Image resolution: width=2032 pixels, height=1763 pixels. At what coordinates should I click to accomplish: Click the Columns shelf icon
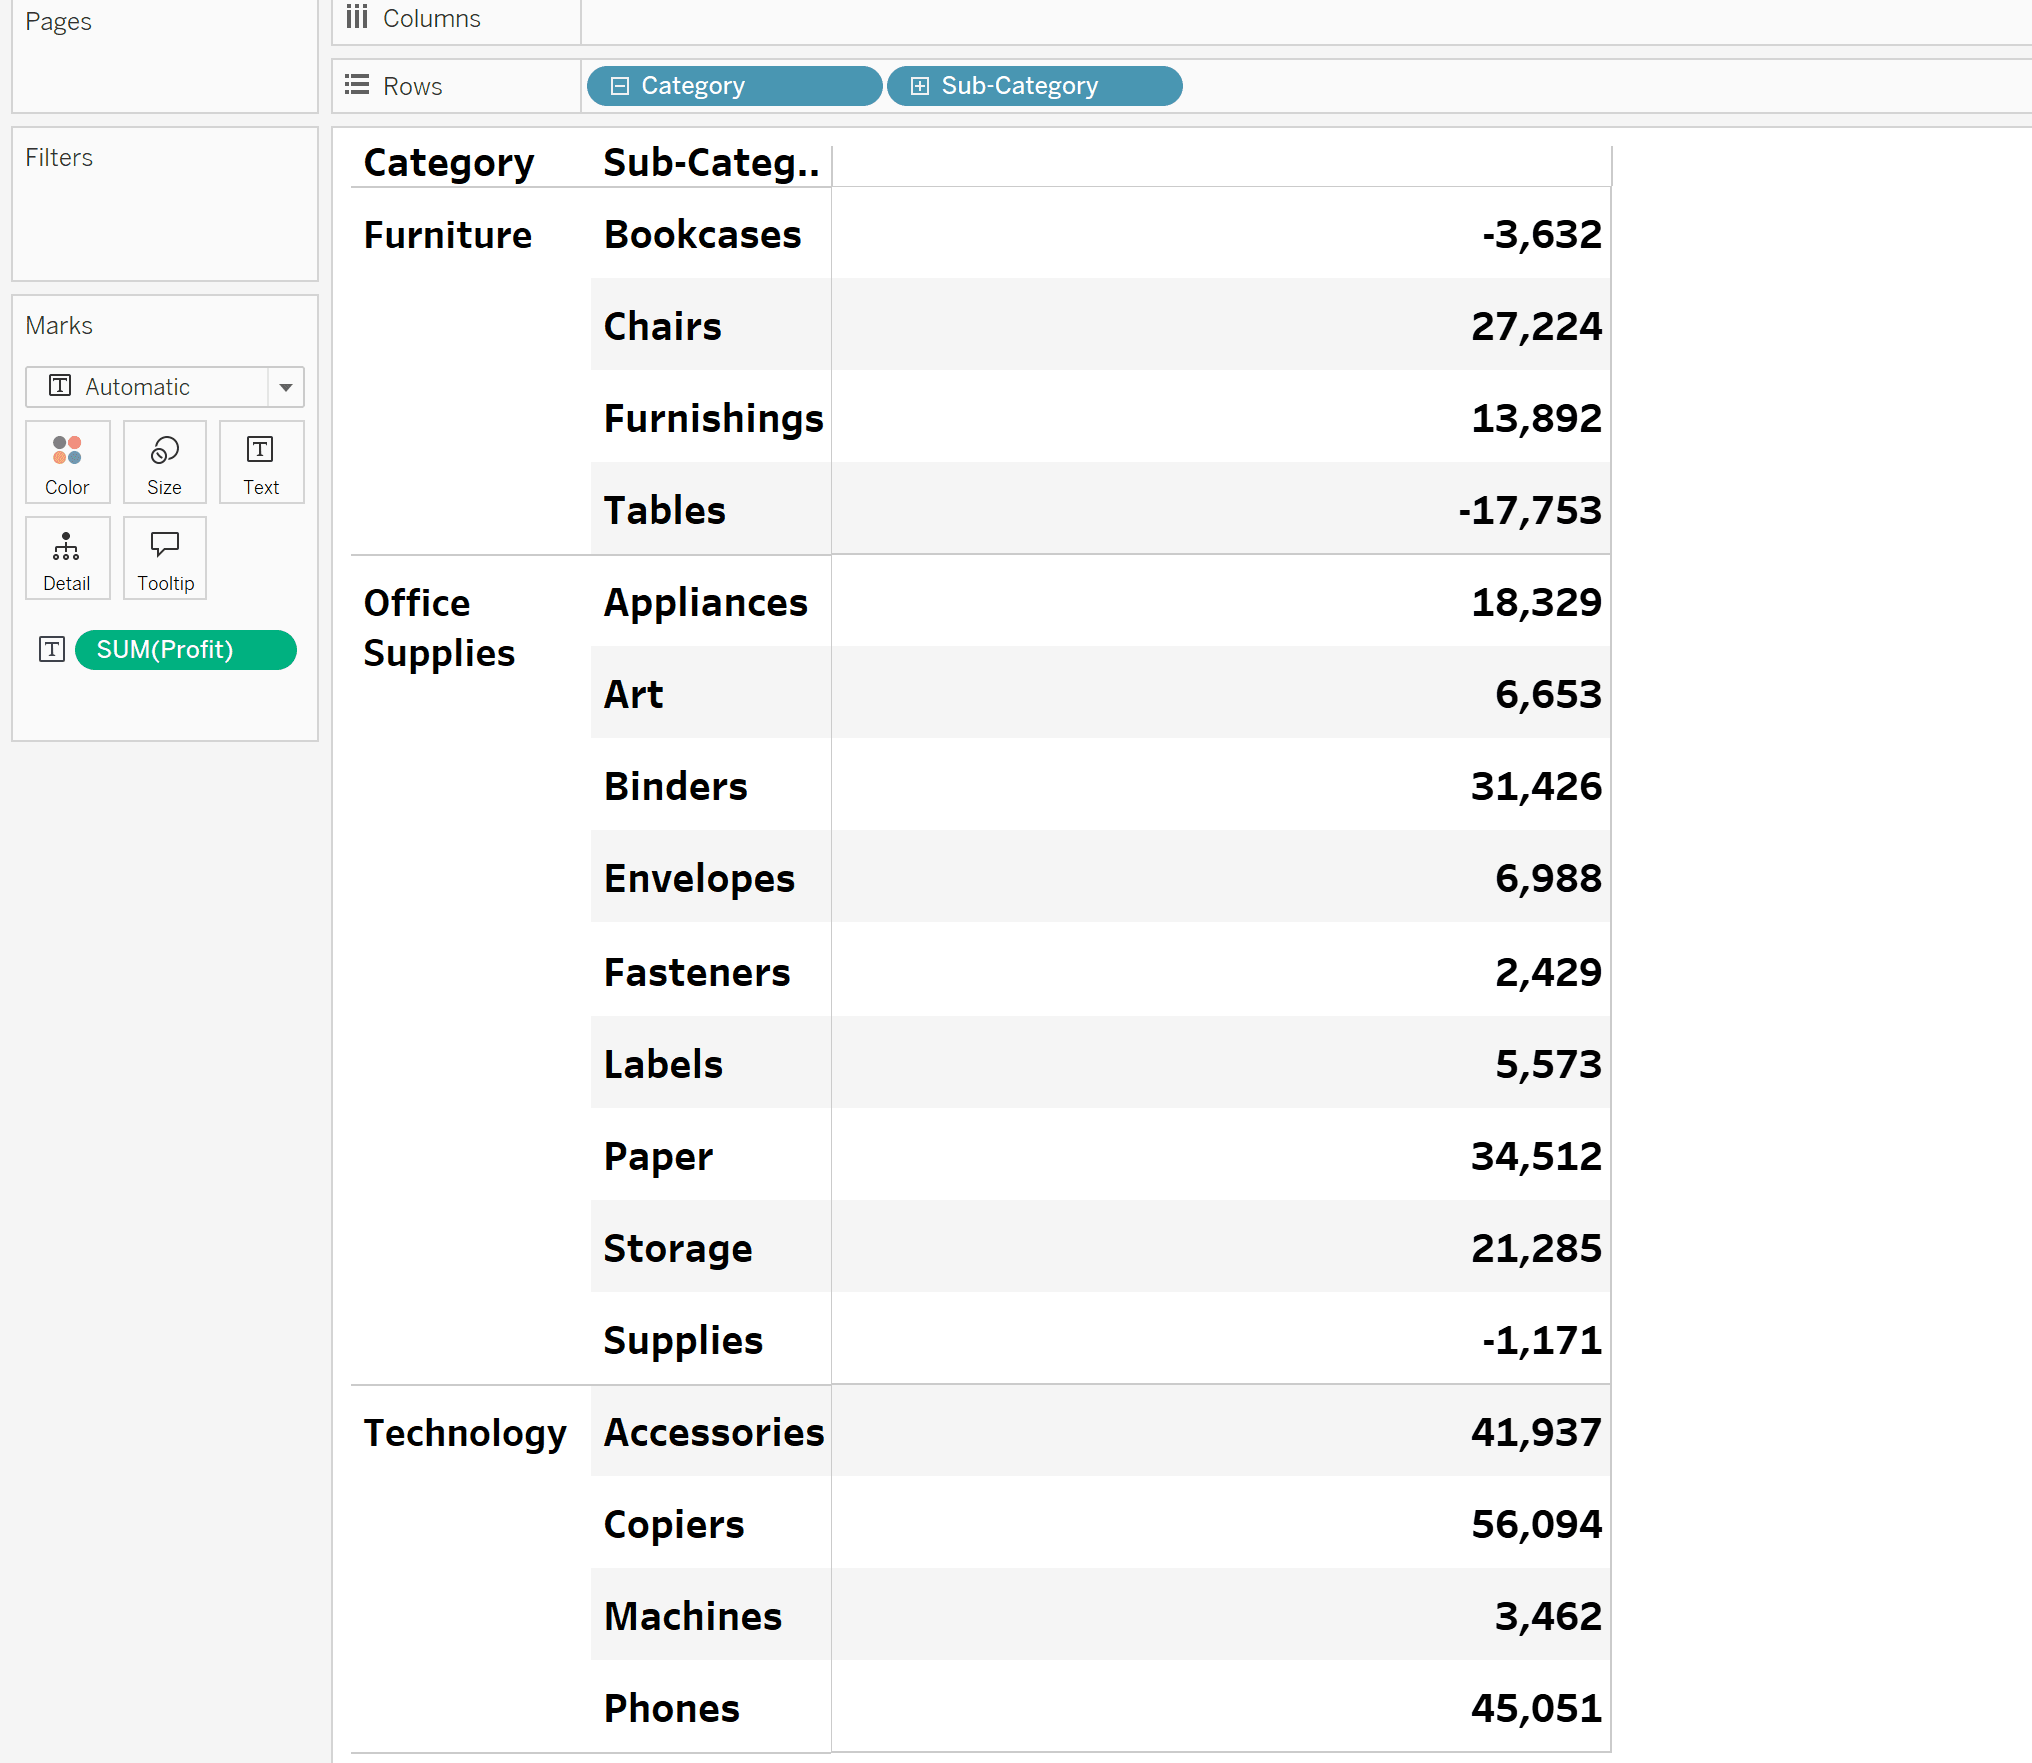coord(356,17)
